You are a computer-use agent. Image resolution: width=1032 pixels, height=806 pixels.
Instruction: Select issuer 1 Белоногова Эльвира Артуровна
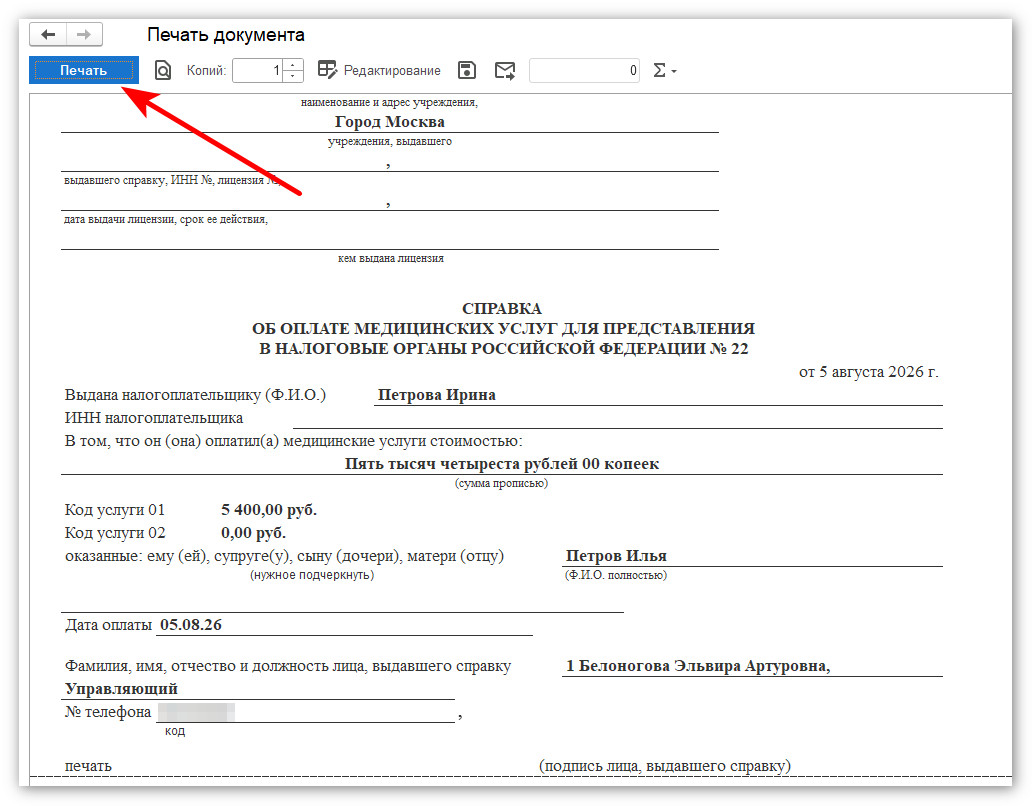pyautogui.click(x=698, y=666)
